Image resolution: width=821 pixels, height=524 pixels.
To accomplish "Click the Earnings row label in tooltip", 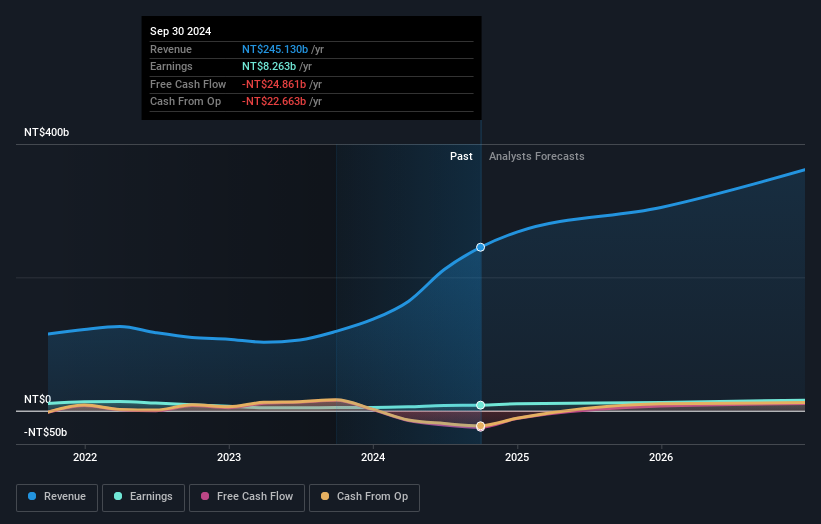I will pos(171,66).
